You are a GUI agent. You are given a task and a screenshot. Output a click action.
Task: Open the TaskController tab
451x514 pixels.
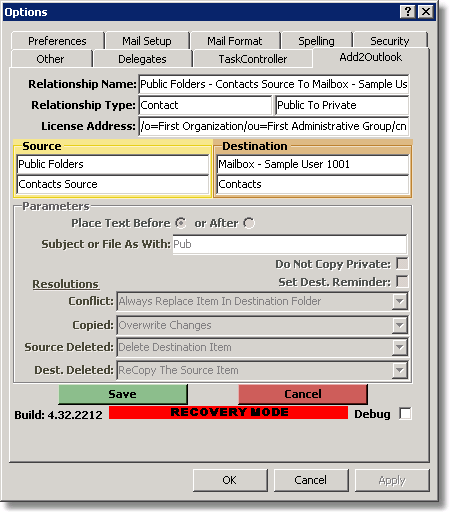pos(253,59)
